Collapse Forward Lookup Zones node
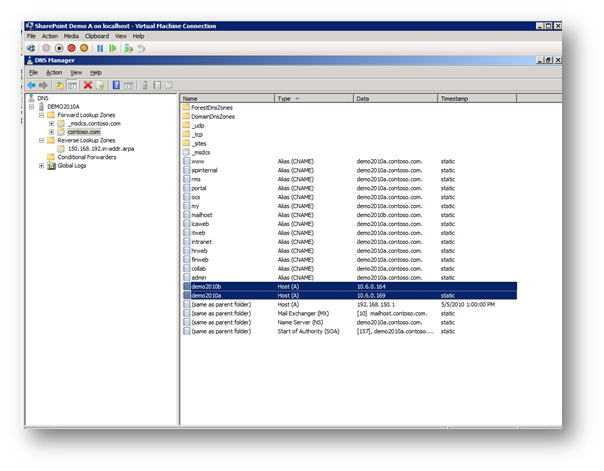604x471 pixels. (41, 115)
